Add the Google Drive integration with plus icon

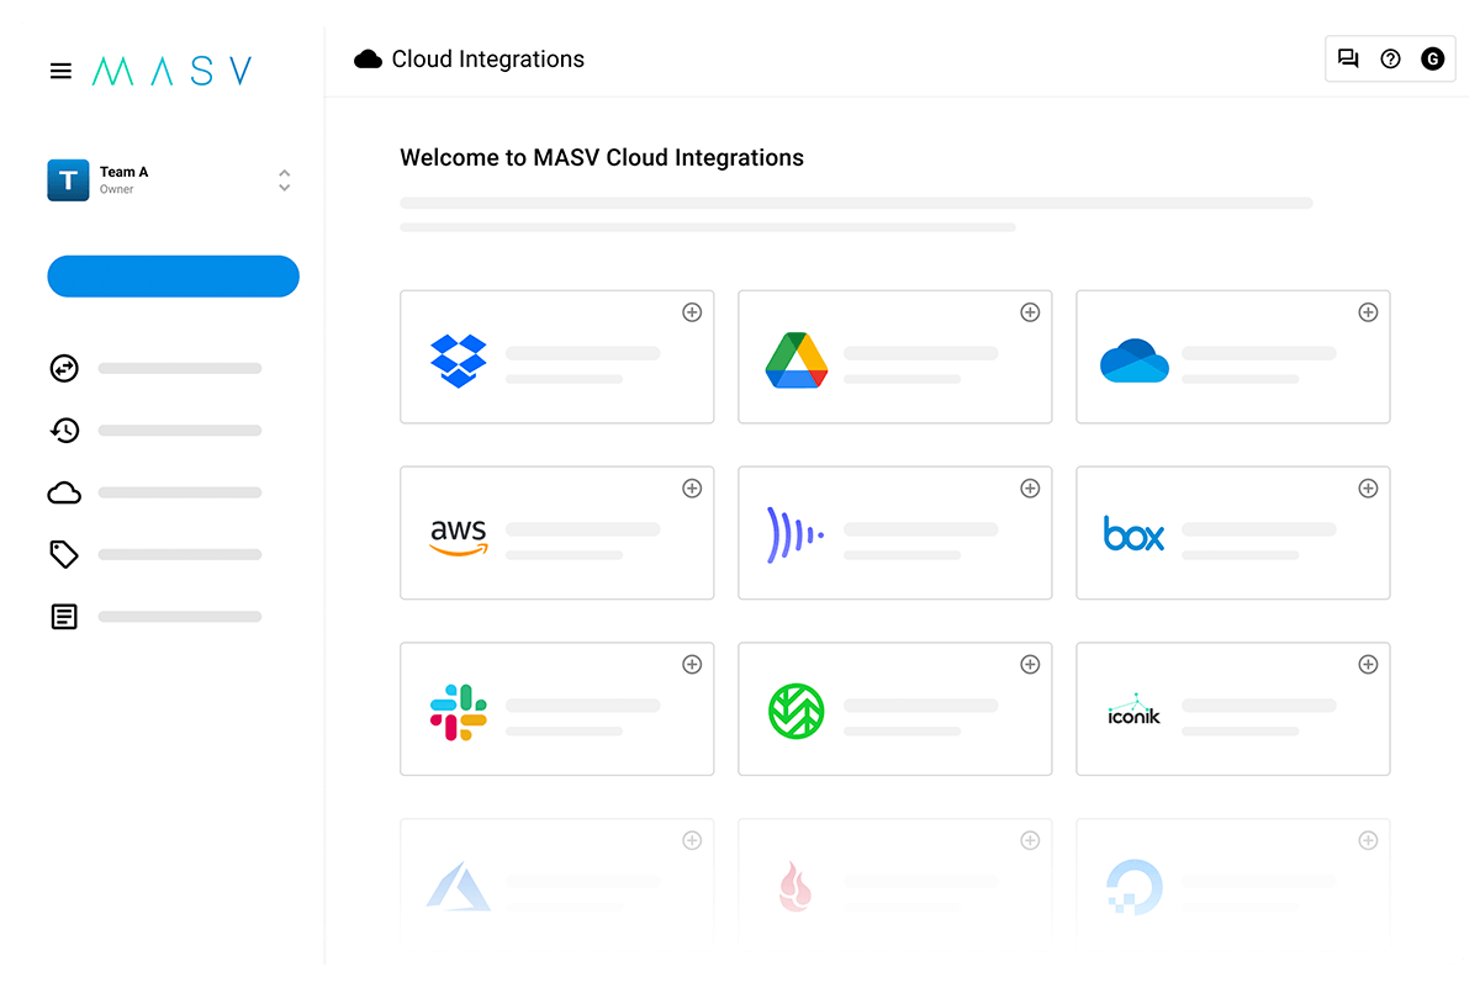point(1030,312)
